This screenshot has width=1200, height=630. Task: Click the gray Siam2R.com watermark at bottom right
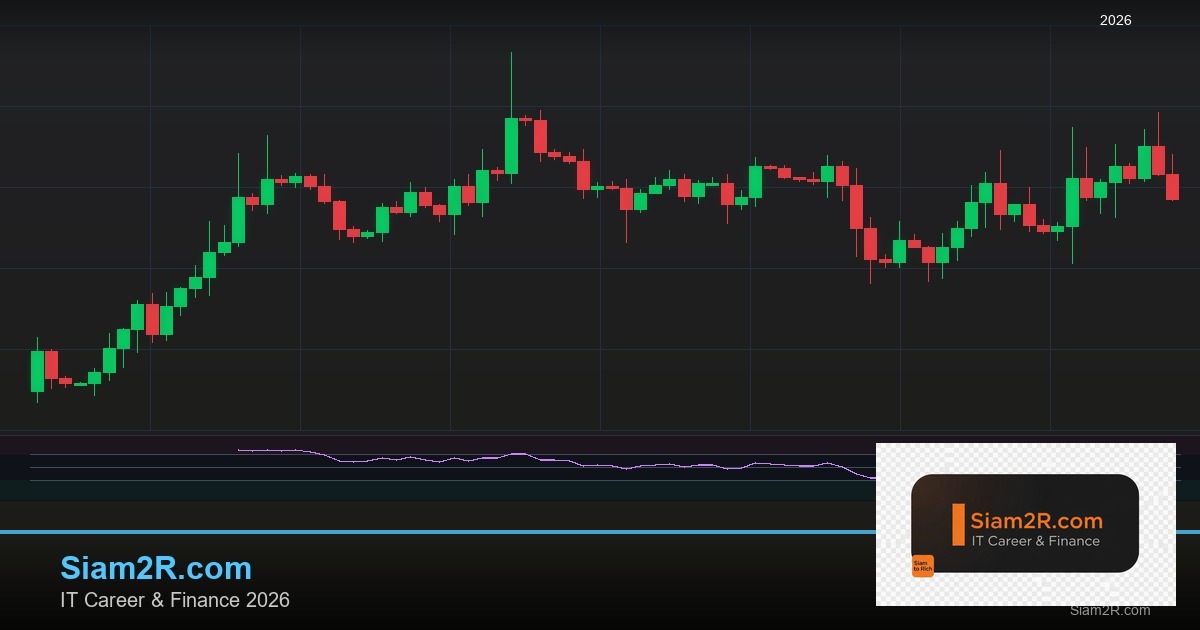(1109, 610)
